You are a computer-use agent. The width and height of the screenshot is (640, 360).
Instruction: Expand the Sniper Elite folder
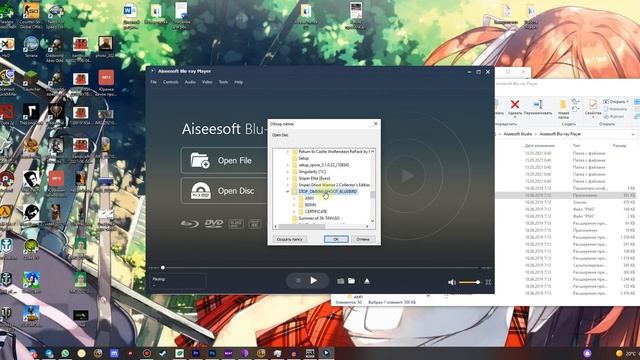coord(287,178)
